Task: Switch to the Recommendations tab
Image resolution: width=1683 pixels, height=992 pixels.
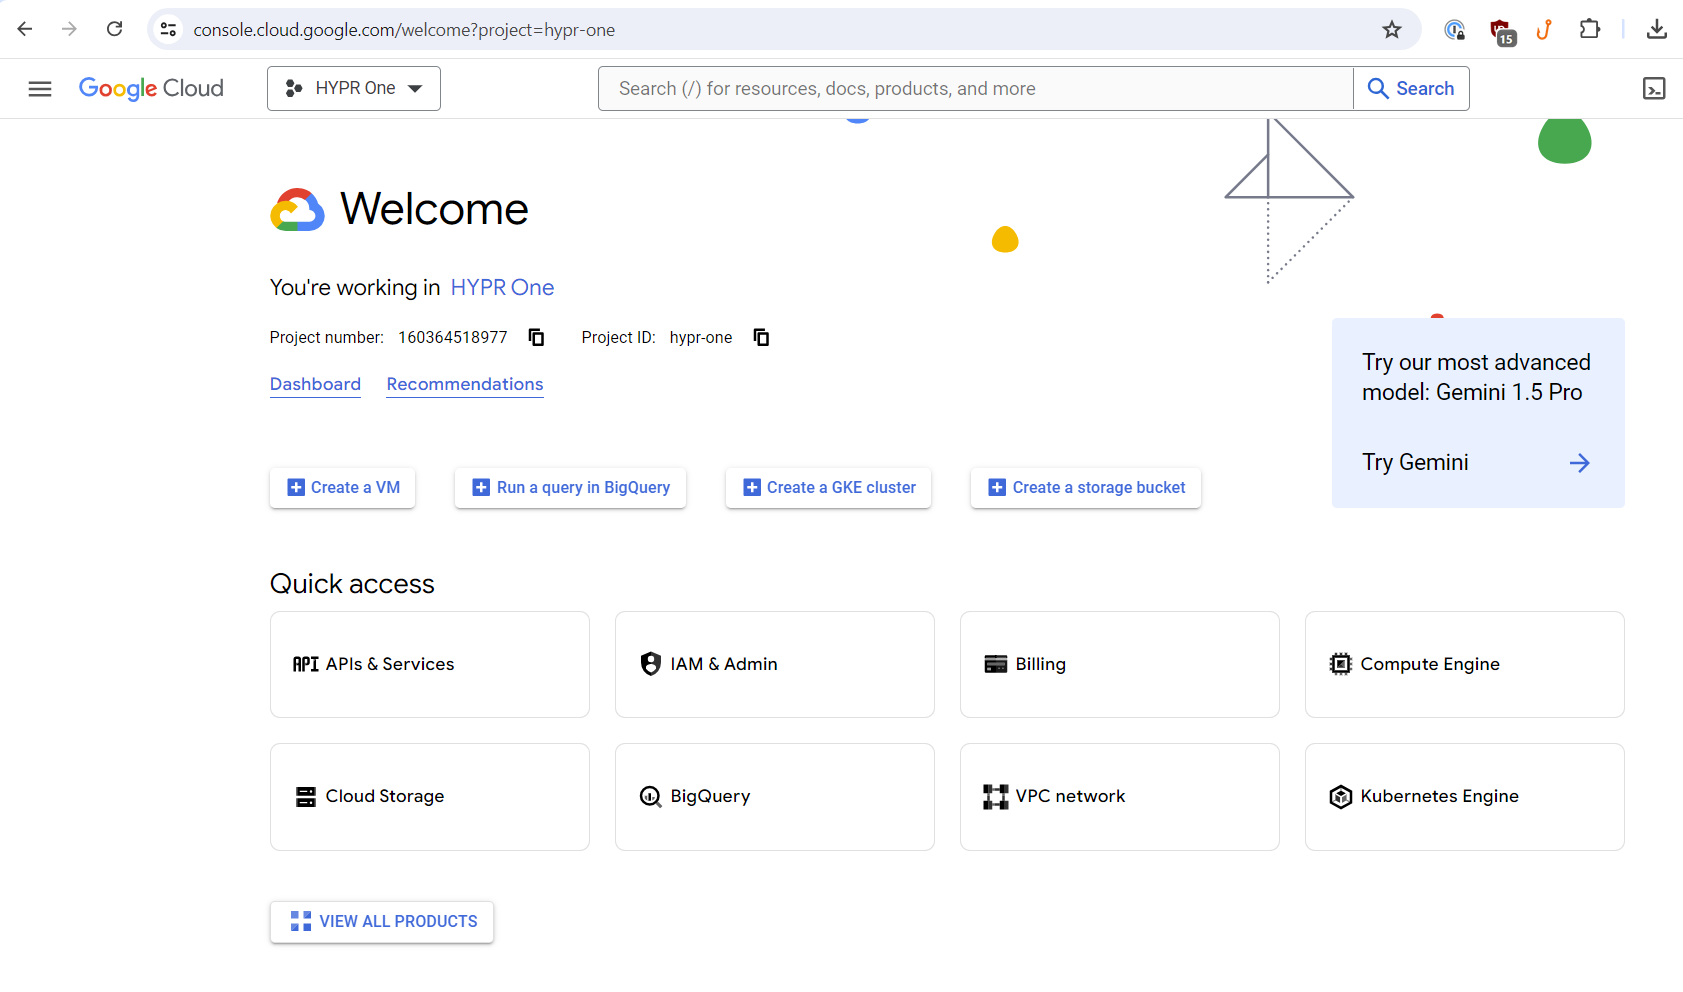Action: (465, 384)
